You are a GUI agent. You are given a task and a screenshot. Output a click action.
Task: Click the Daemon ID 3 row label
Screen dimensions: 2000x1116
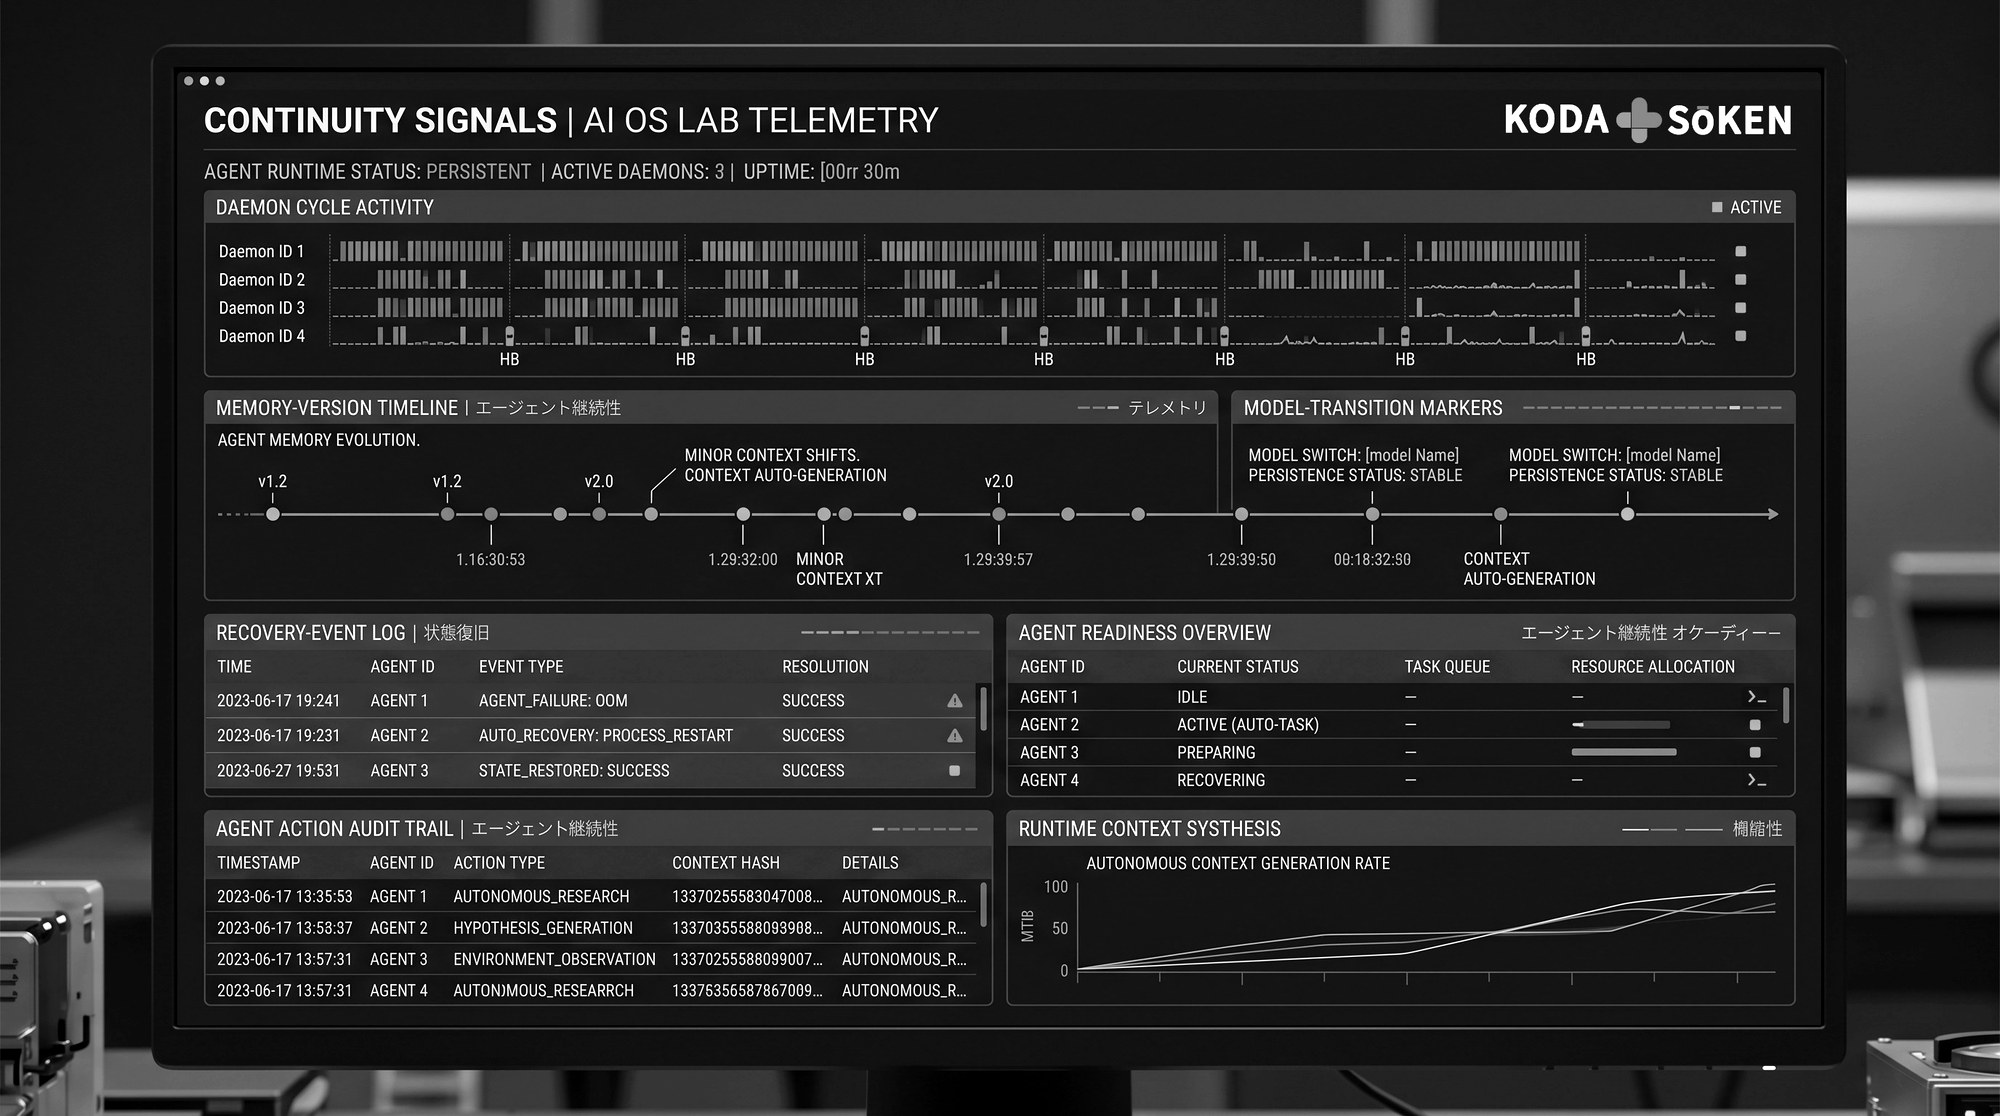pyautogui.click(x=262, y=308)
